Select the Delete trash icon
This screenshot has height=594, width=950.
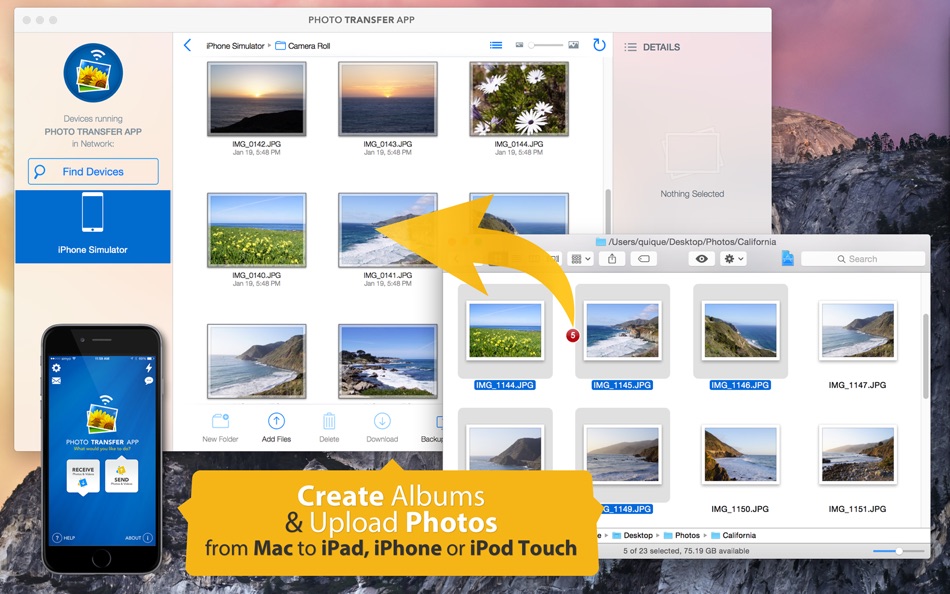point(330,423)
